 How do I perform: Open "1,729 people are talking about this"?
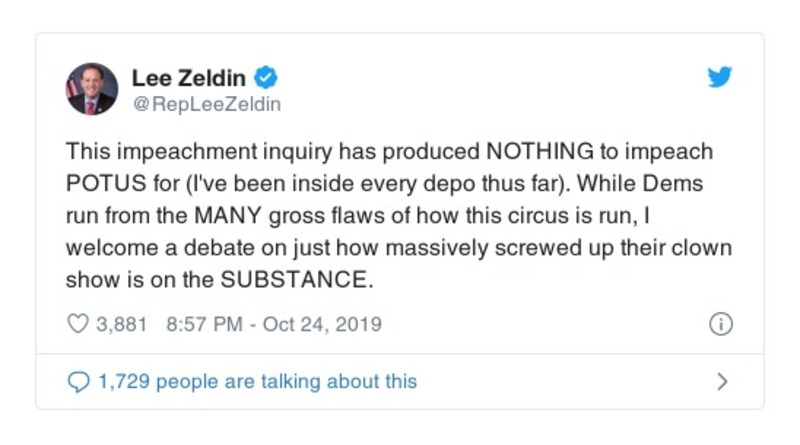257,381
